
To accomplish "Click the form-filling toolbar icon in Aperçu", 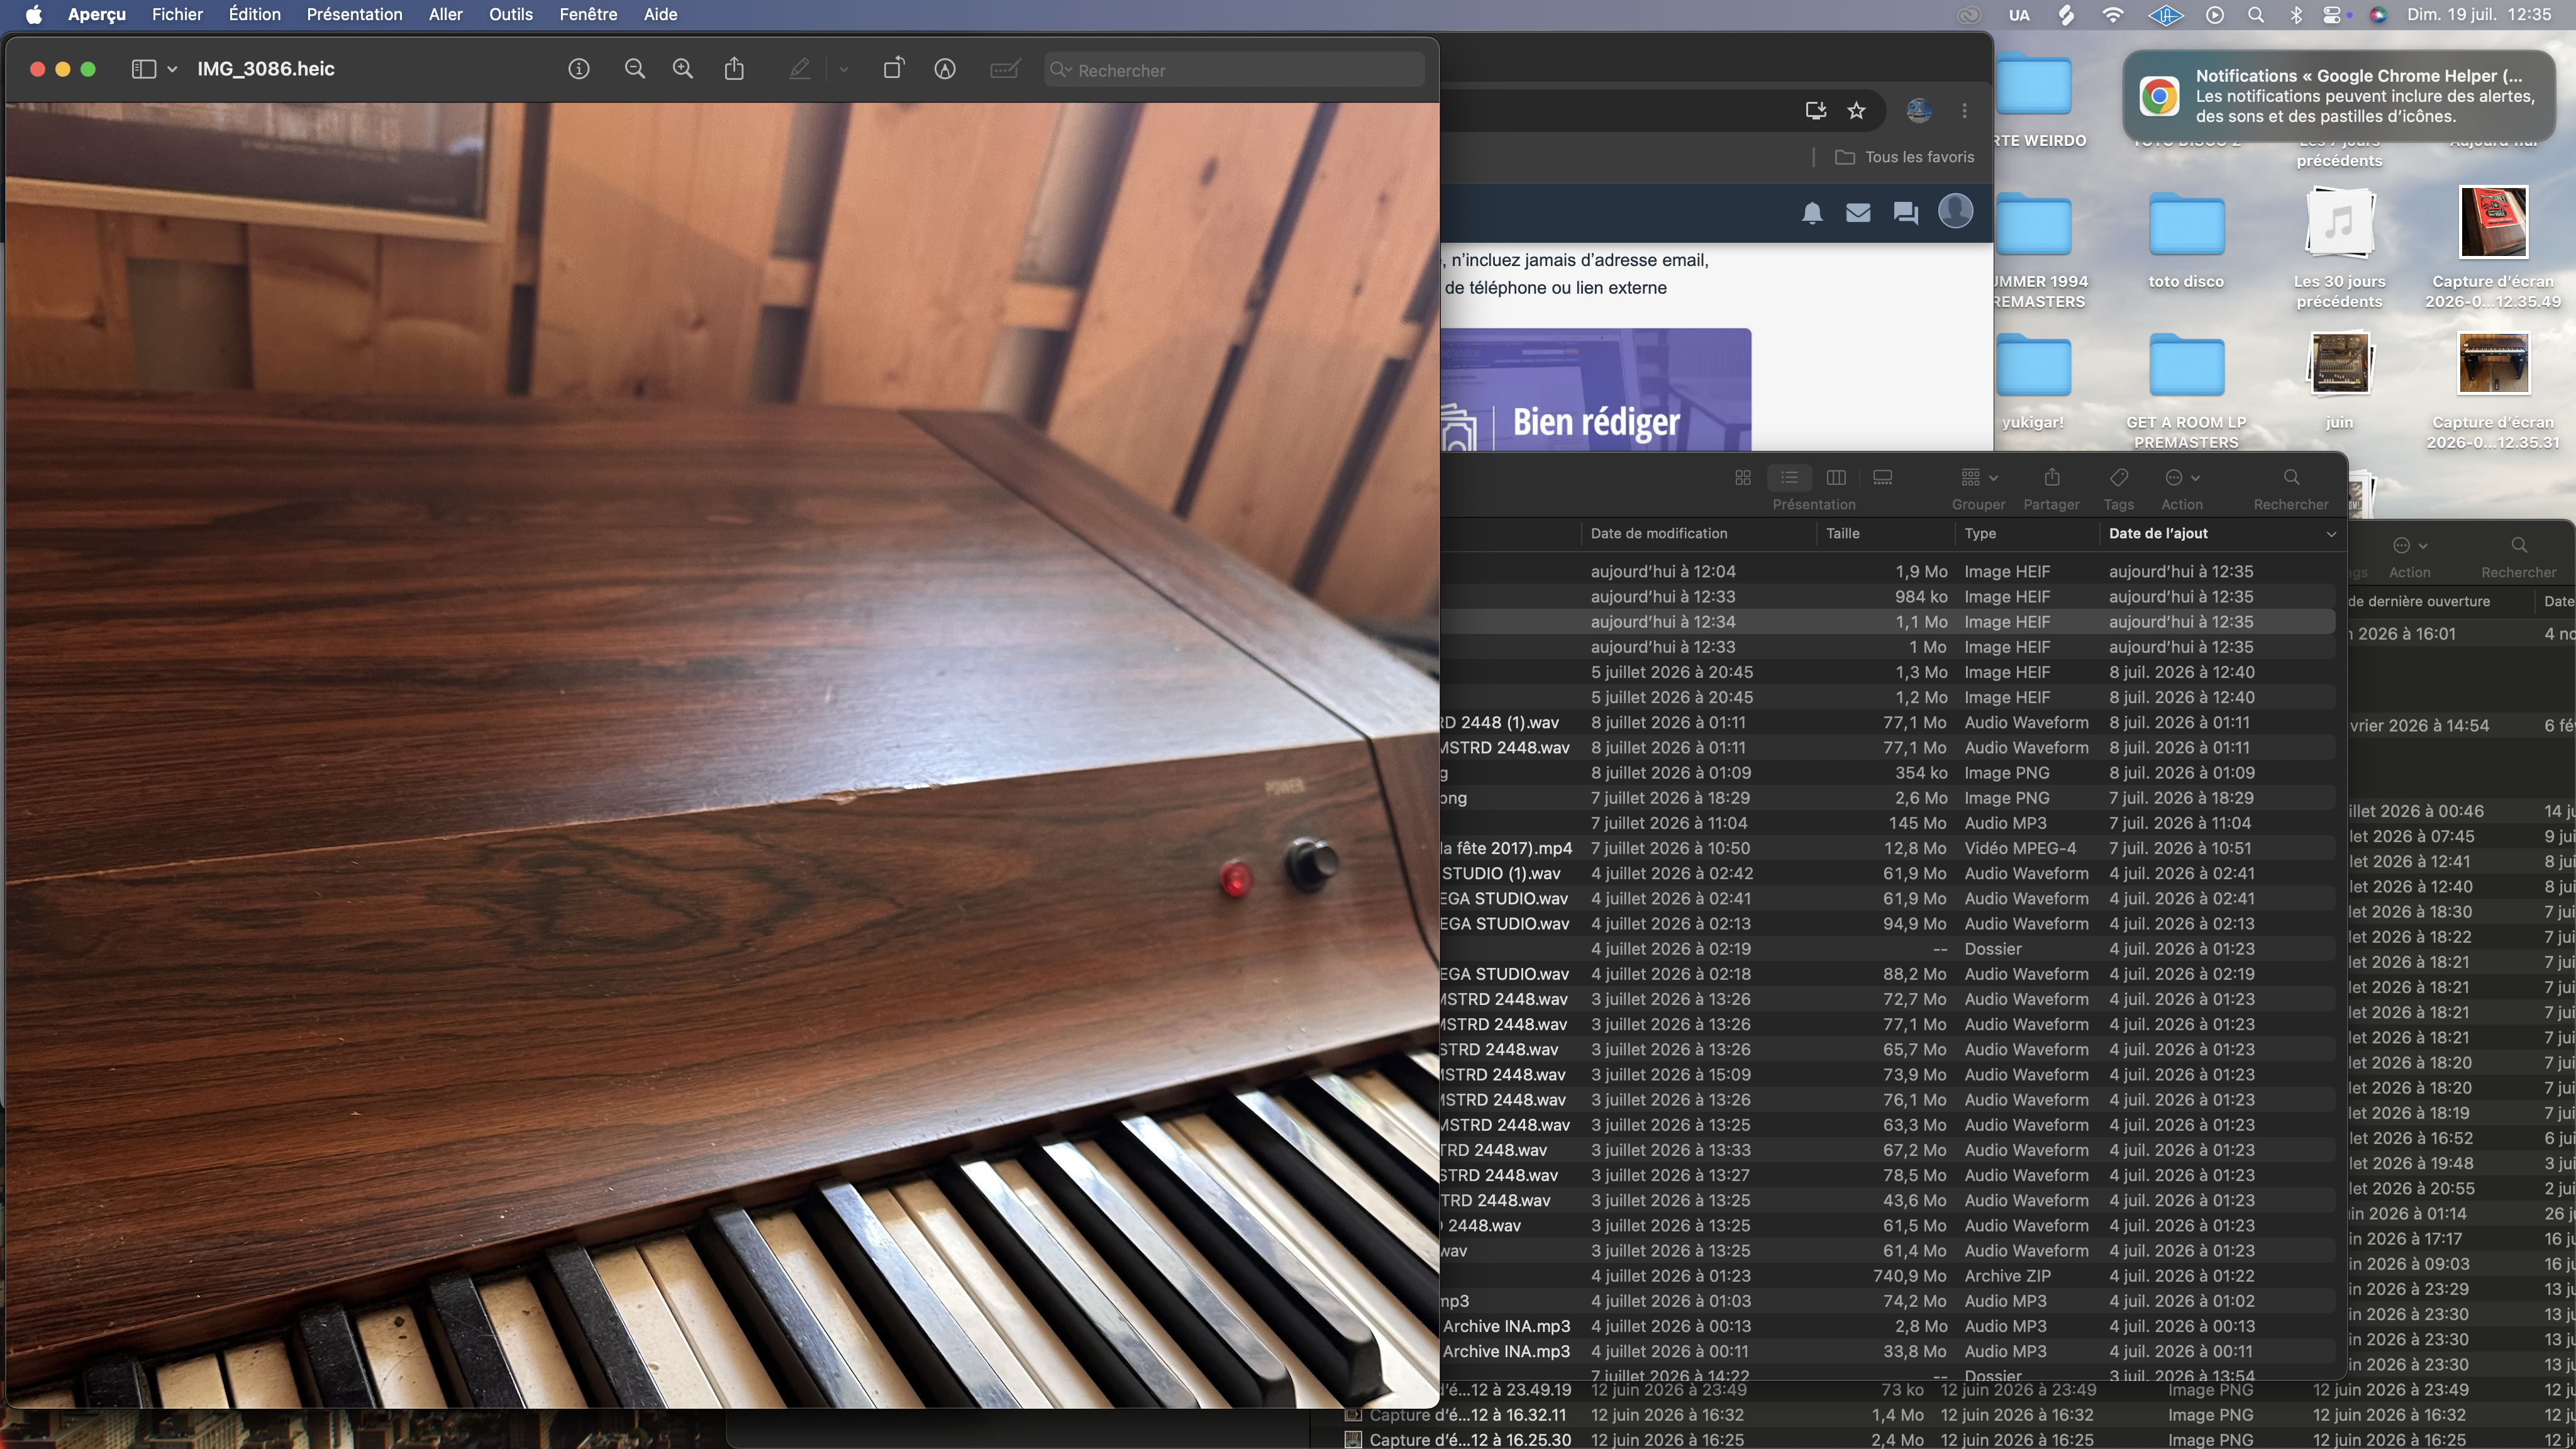I will tap(1004, 69).
